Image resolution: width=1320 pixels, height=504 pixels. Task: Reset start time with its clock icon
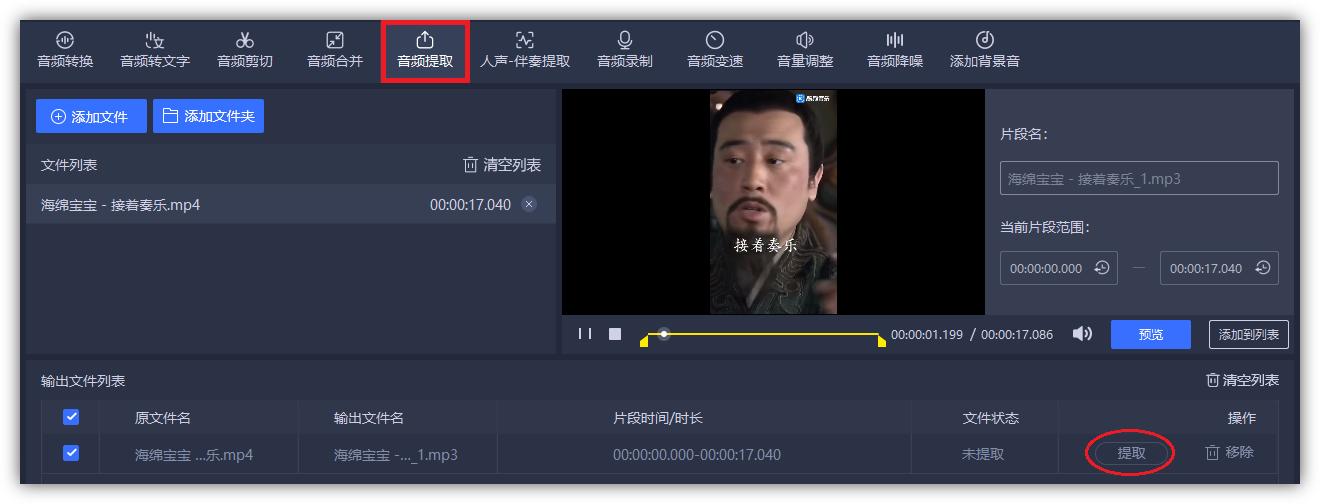(1101, 268)
